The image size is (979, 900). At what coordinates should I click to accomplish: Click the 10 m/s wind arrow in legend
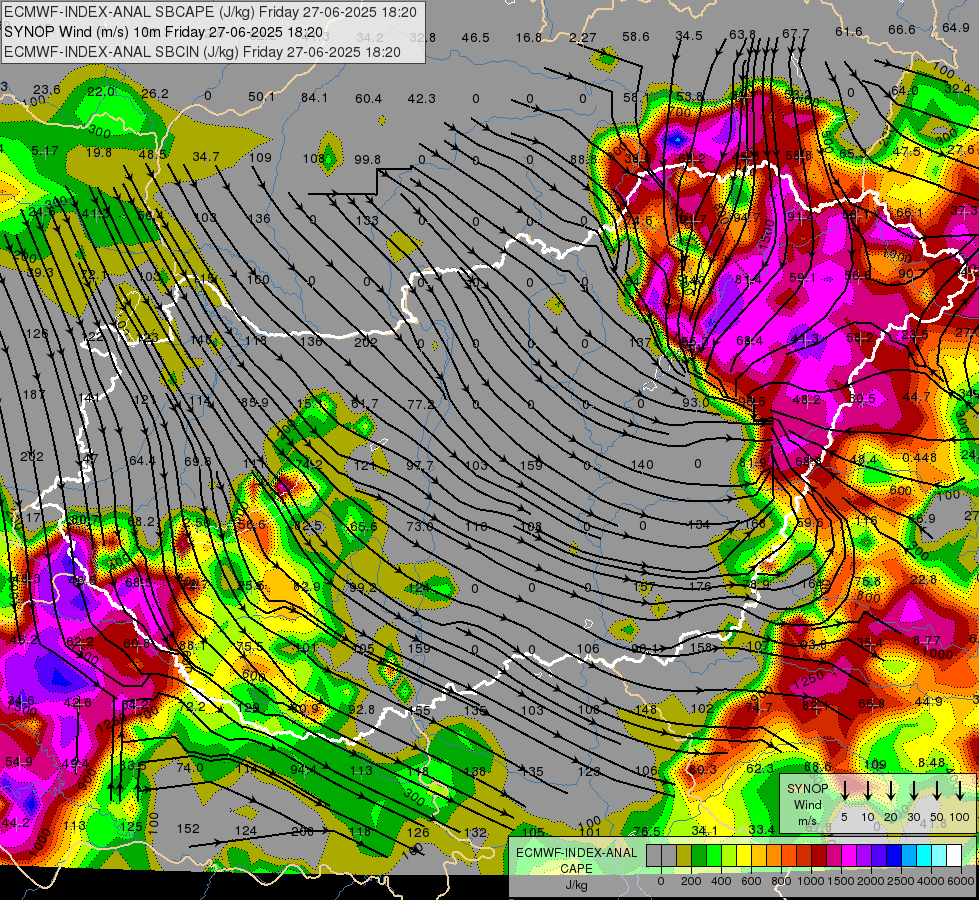click(x=867, y=789)
